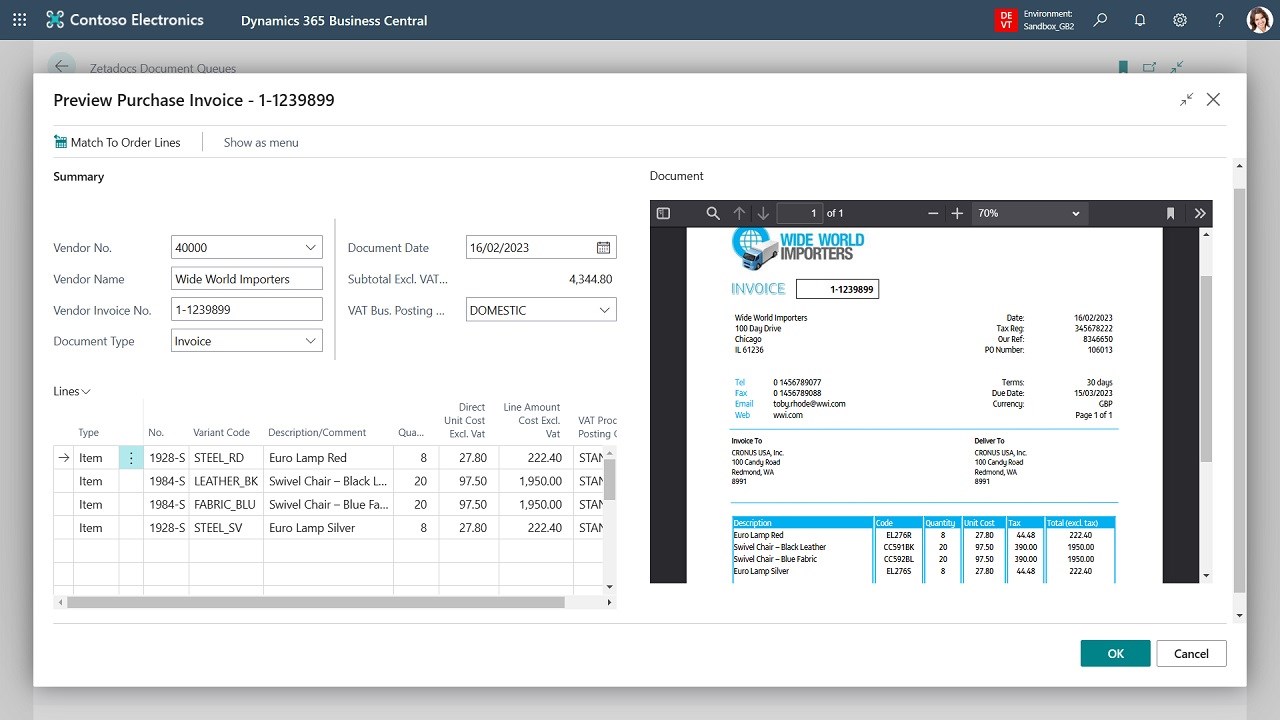This screenshot has width=1280, height=720.
Task: Select the STEEL_RD variant cell
Action: (x=226, y=458)
